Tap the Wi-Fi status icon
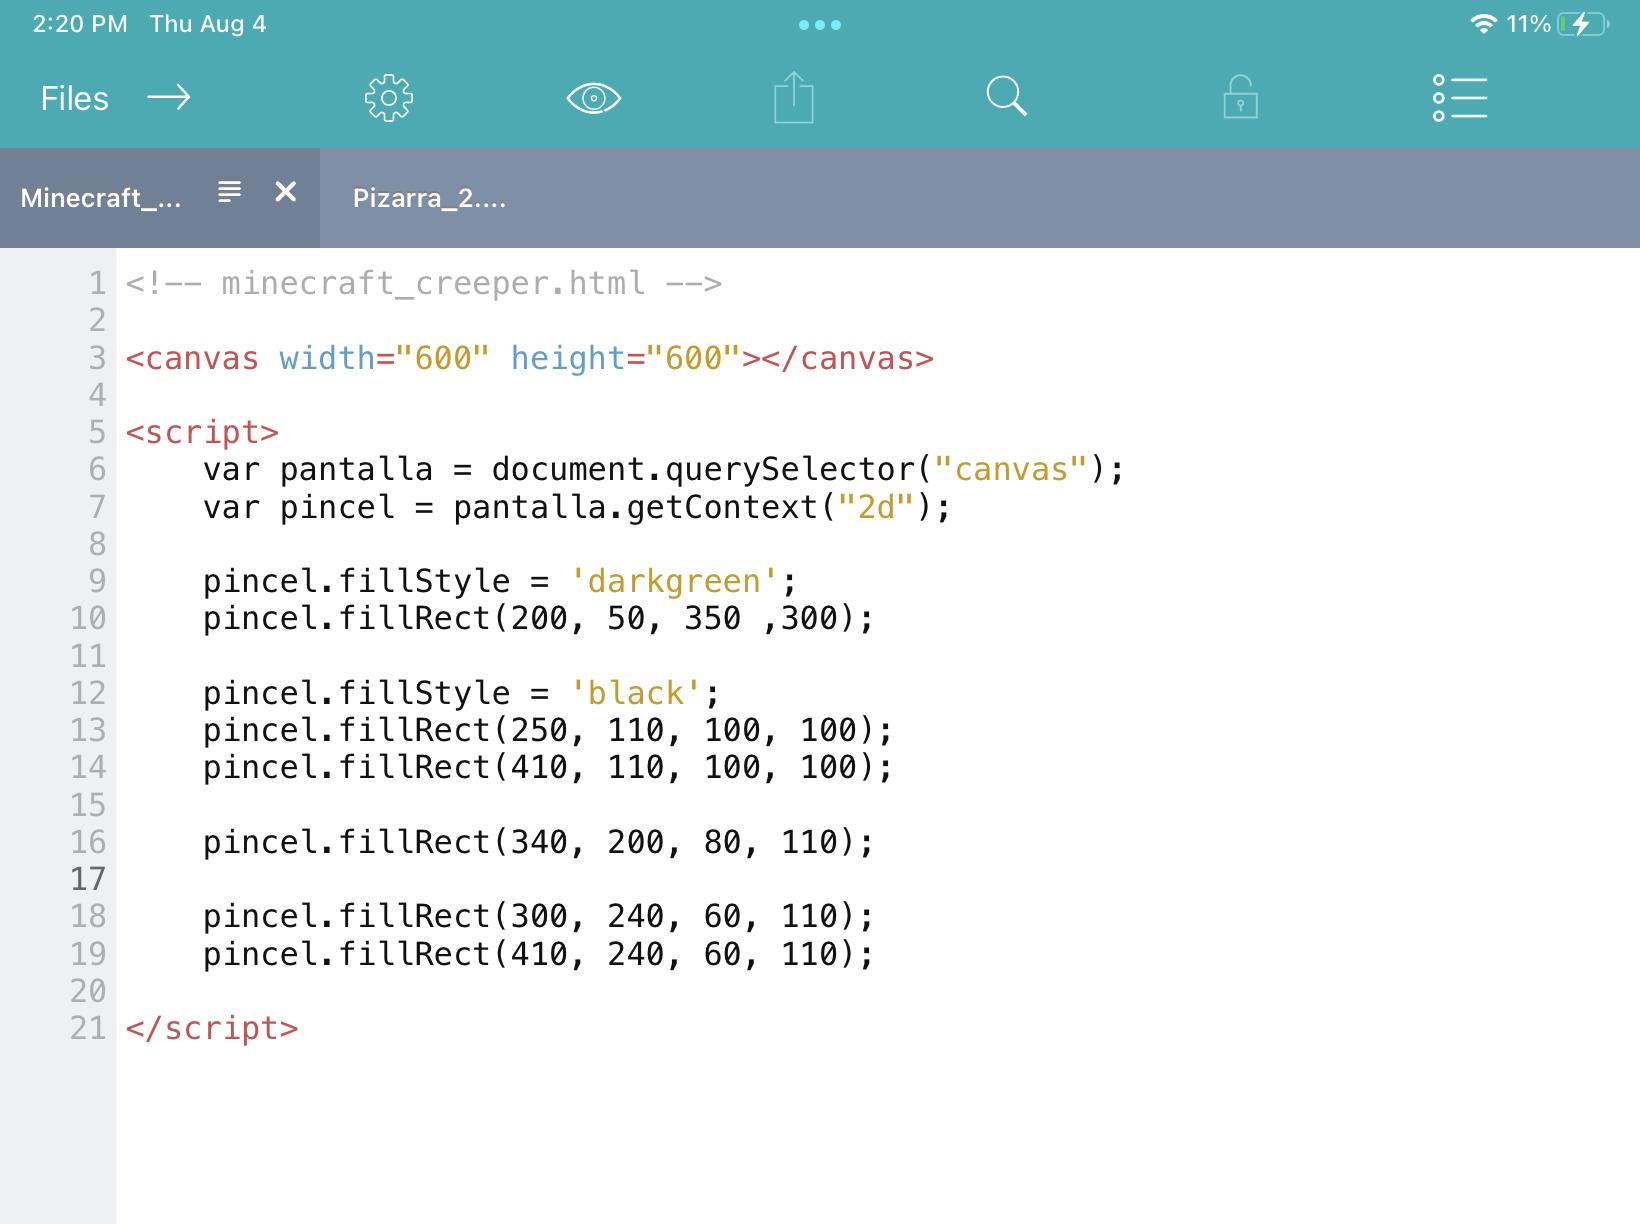 pyautogui.click(x=1483, y=24)
